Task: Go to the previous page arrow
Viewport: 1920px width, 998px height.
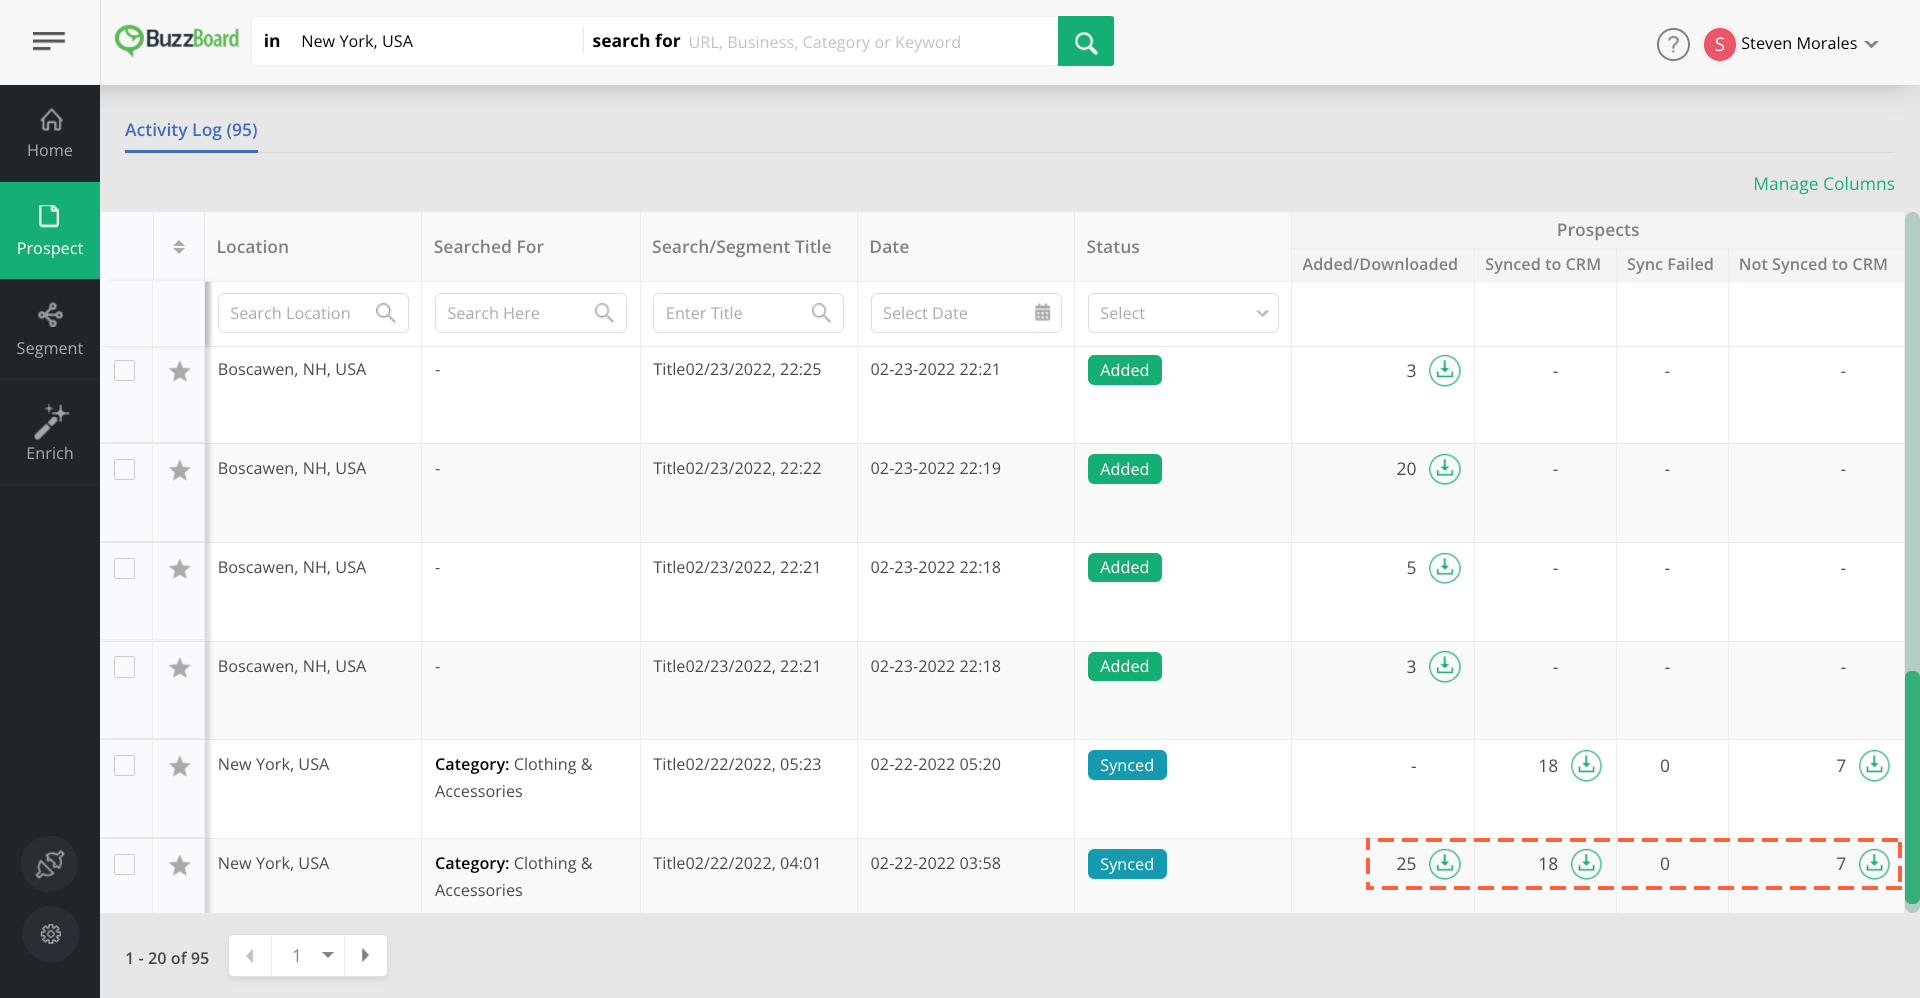Action: pyautogui.click(x=250, y=956)
